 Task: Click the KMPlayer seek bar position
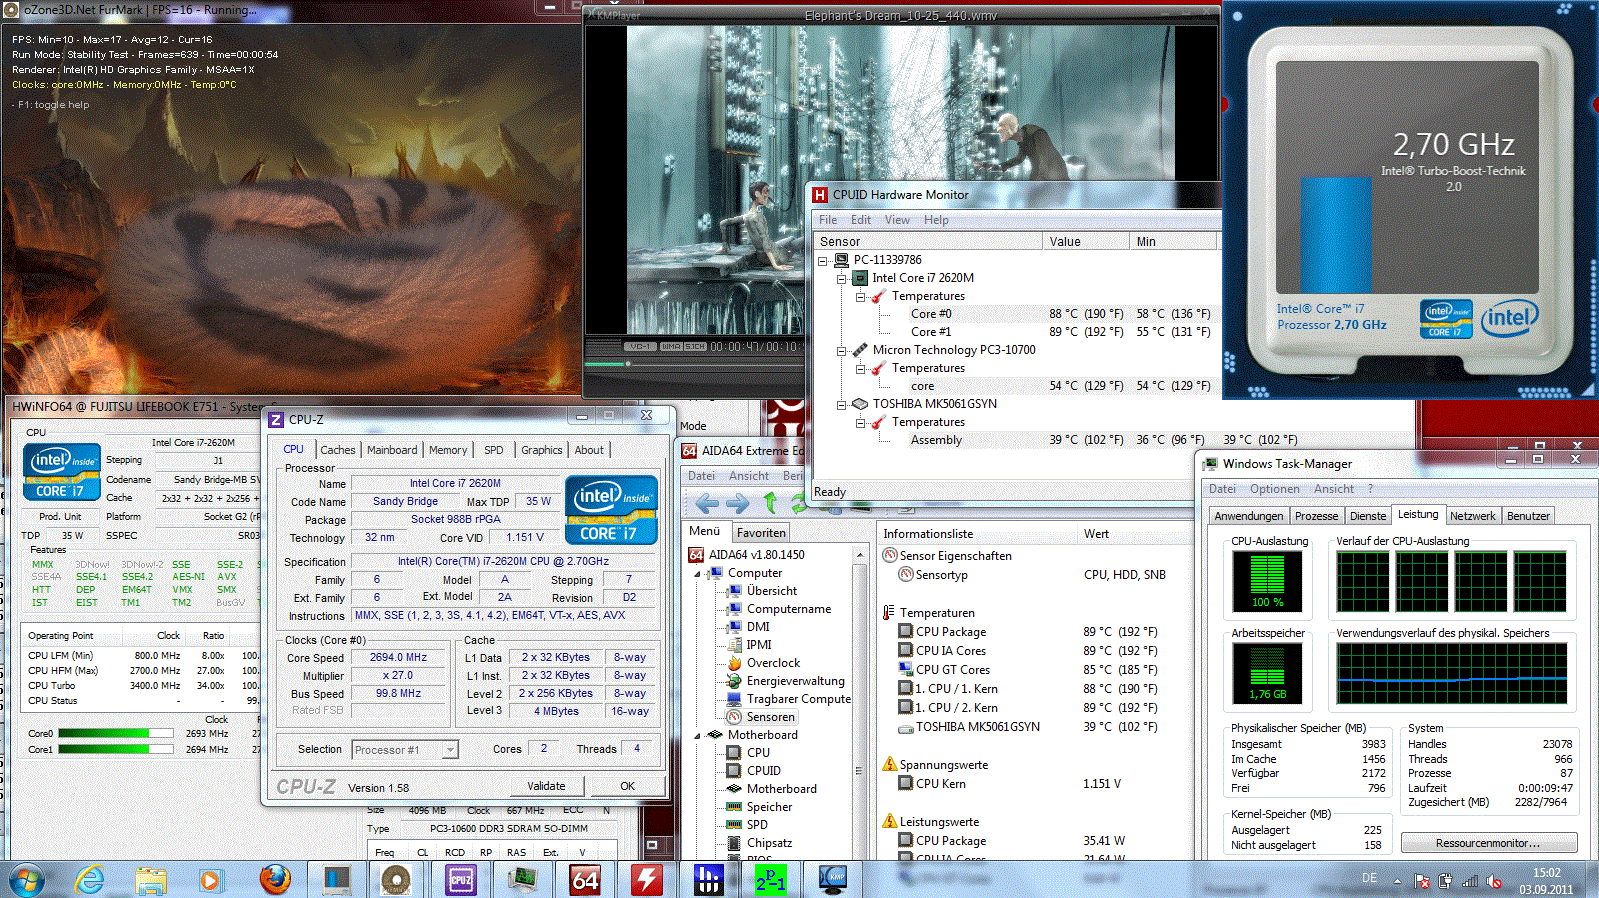(x=628, y=364)
